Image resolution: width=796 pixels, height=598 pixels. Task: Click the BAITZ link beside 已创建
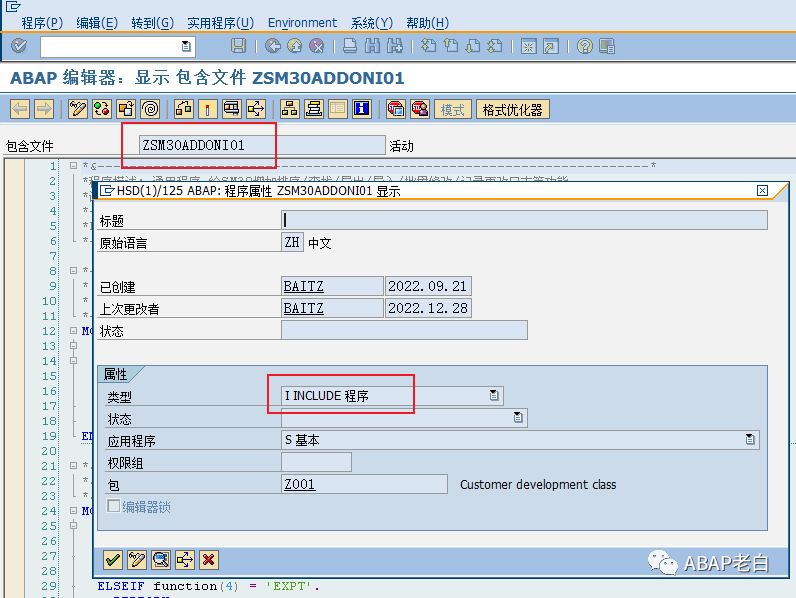(x=304, y=286)
